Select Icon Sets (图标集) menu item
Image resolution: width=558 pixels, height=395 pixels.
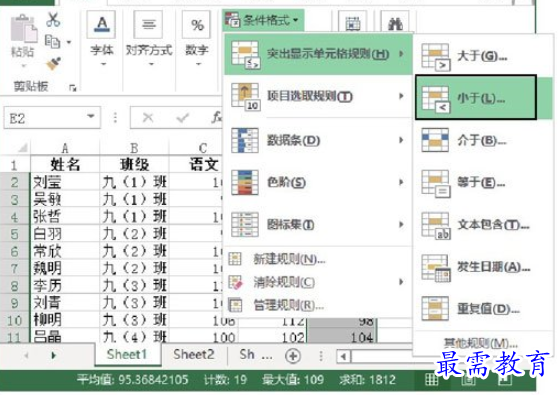pyautogui.click(x=319, y=224)
